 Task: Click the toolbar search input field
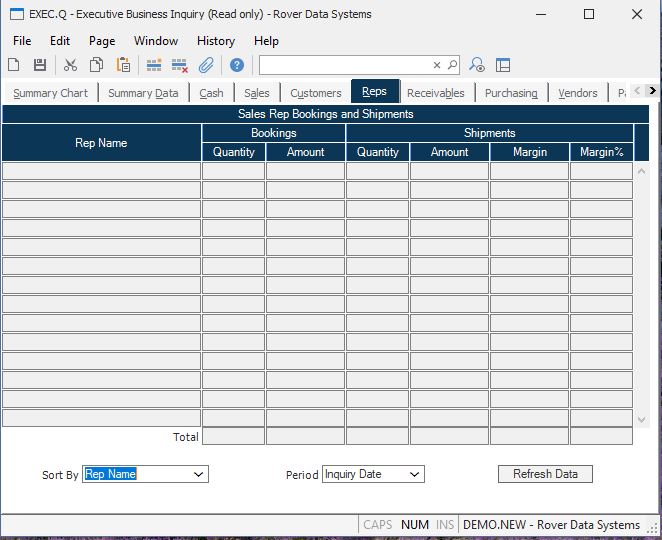point(345,65)
